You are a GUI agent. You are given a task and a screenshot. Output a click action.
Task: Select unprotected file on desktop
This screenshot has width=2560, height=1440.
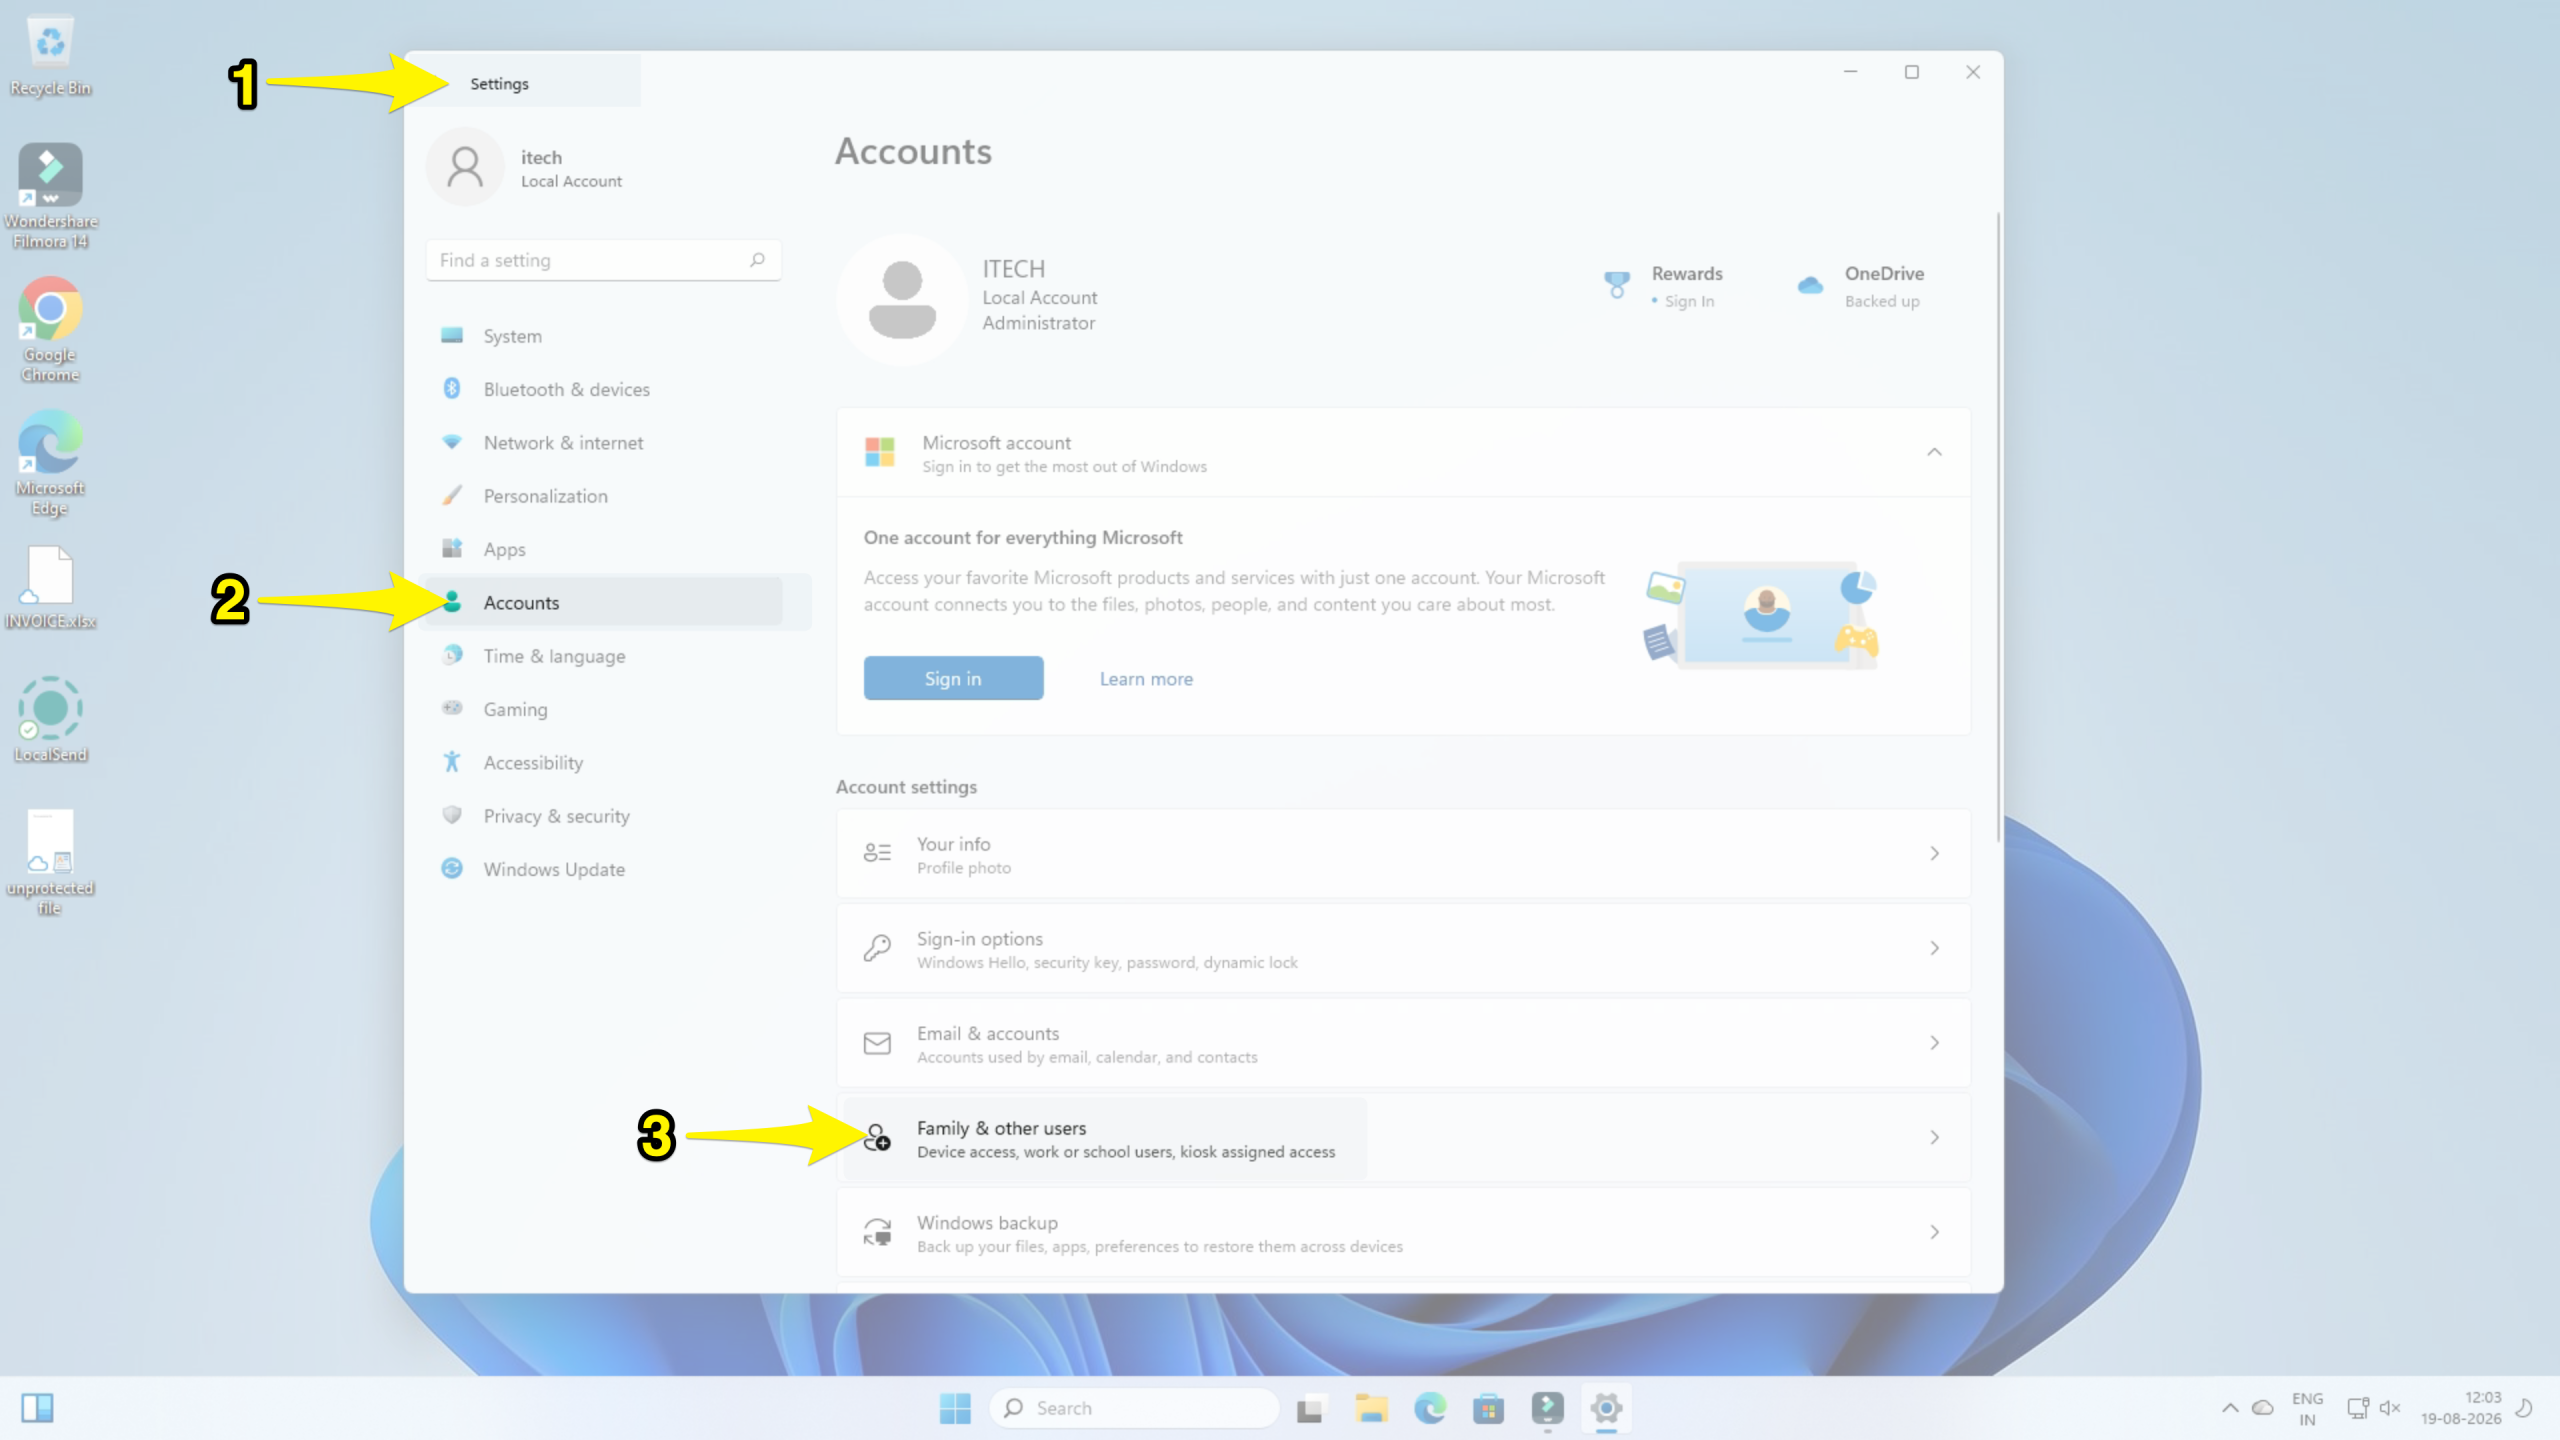50,863
